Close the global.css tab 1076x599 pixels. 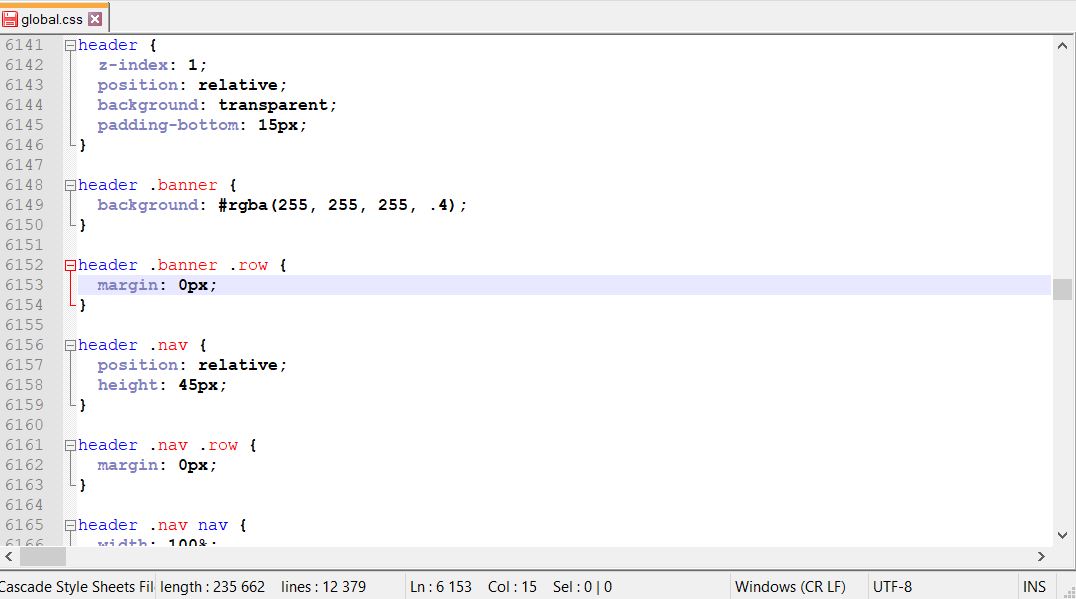[x=95, y=19]
